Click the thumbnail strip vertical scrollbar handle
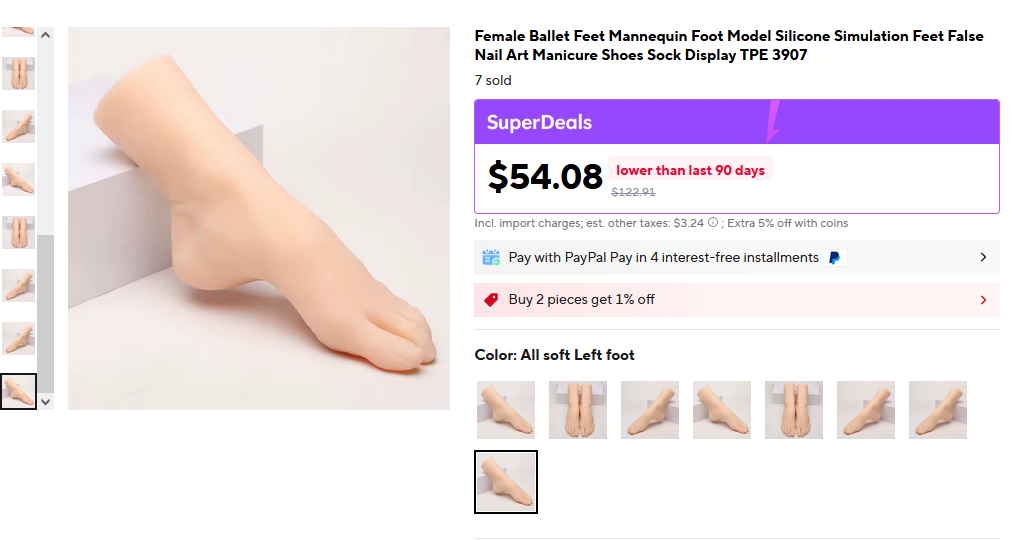Screen dimensions: 1012x540 click(45, 310)
